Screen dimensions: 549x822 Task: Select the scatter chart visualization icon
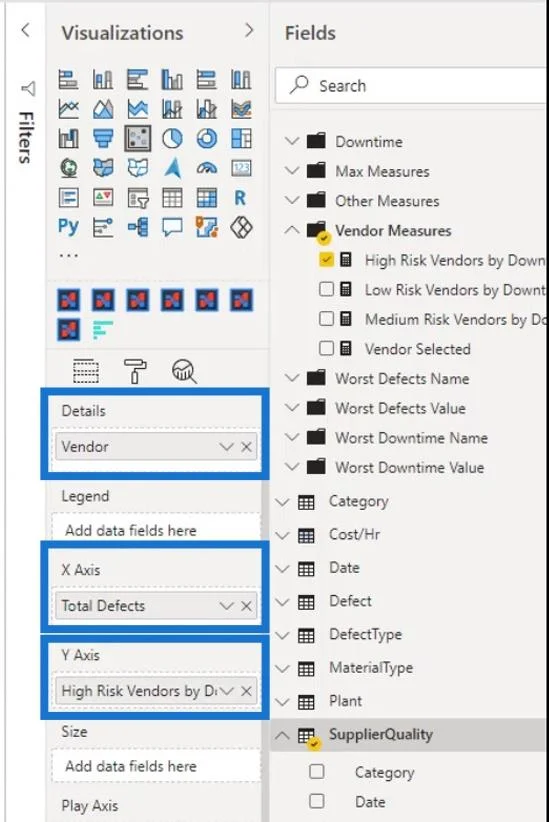(x=138, y=138)
